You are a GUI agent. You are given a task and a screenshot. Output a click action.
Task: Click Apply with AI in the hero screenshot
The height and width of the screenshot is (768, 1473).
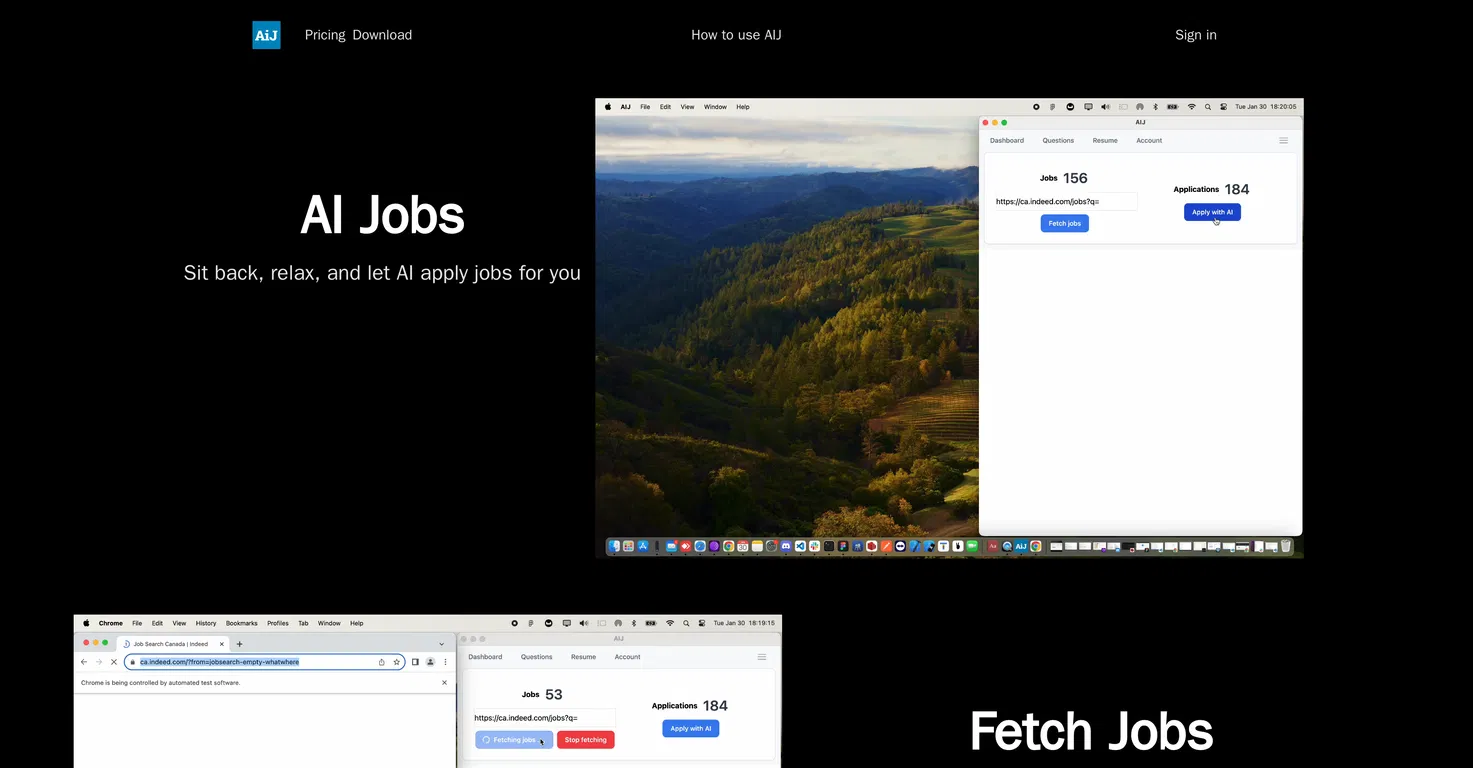tap(1212, 212)
